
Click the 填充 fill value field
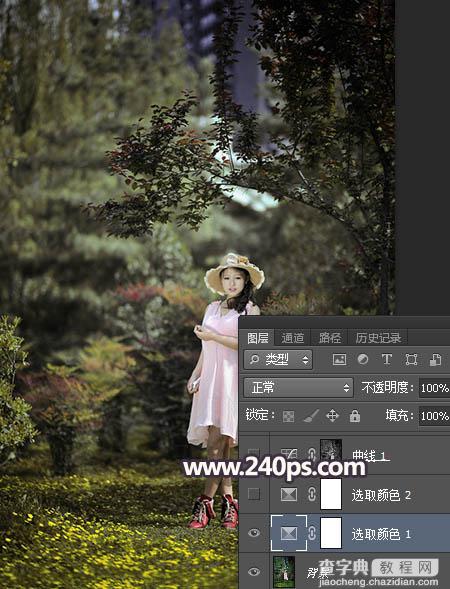click(x=434, y=416)
